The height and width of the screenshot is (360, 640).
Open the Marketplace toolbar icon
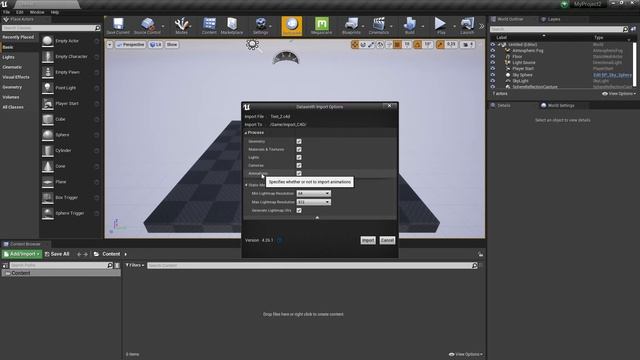tap(232, 24)
